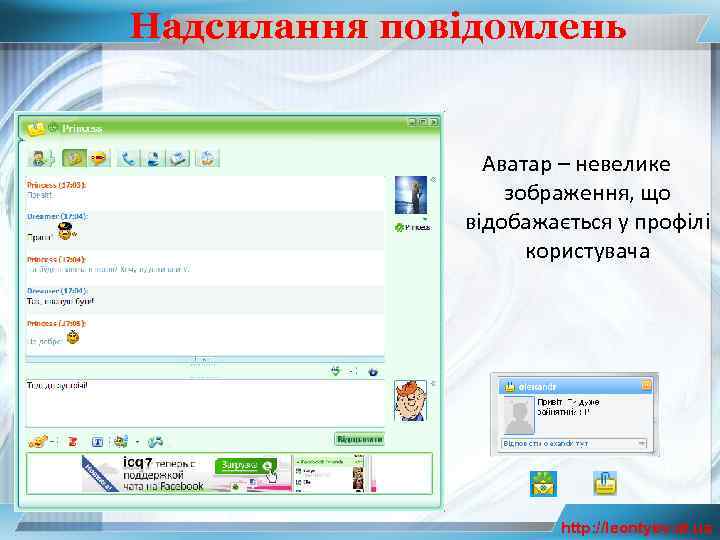Maximize the Princess chat window
Image resolution: width=720 pixels, height=540 pixels.
click(x=422, y=122)
